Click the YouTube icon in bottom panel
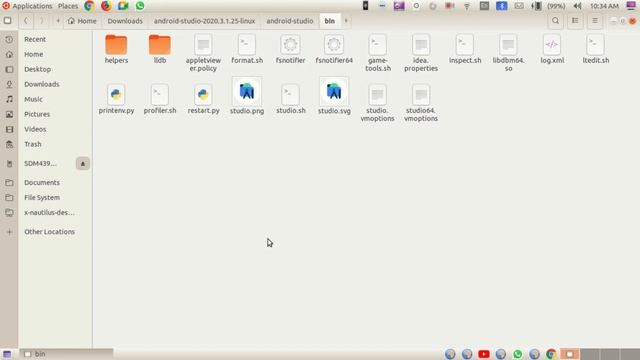The image size is (640, 360). (x=484, y=354)
